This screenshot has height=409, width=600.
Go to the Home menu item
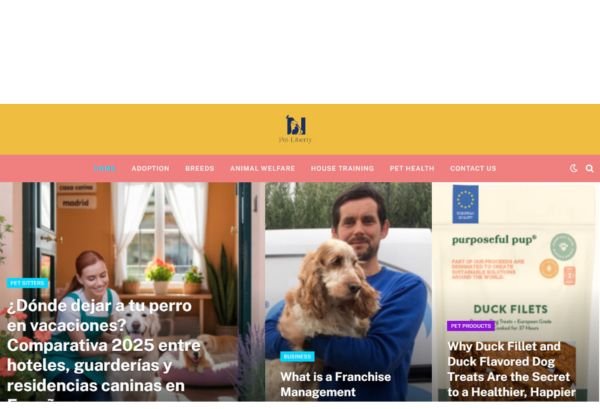click(x=104, y=168)
